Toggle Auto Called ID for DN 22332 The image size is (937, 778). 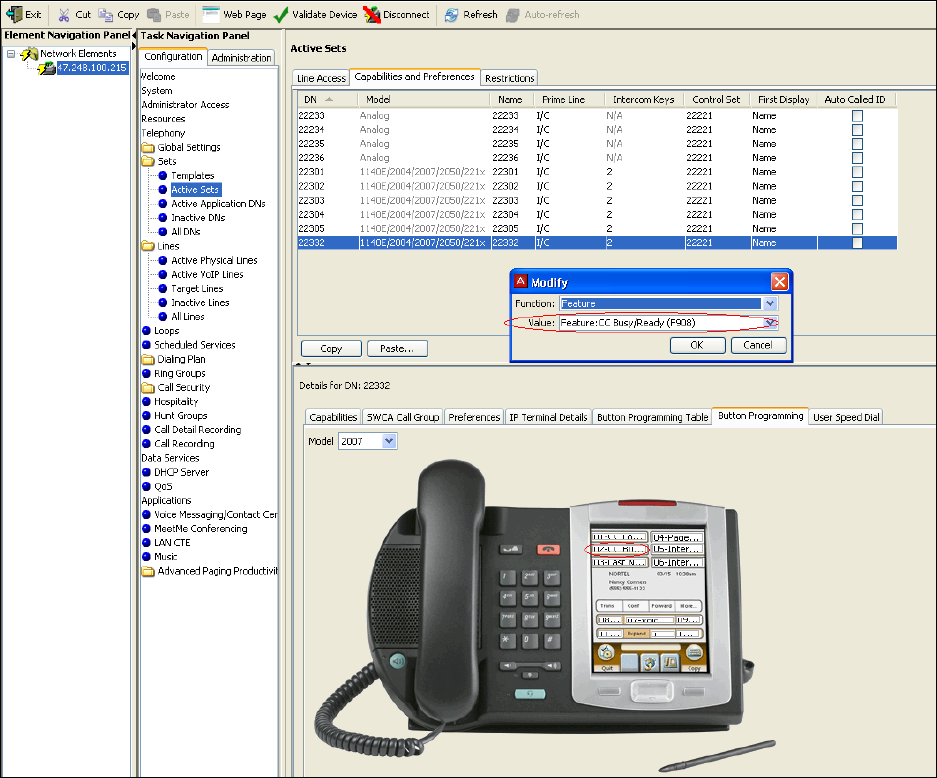click(857, 243)
